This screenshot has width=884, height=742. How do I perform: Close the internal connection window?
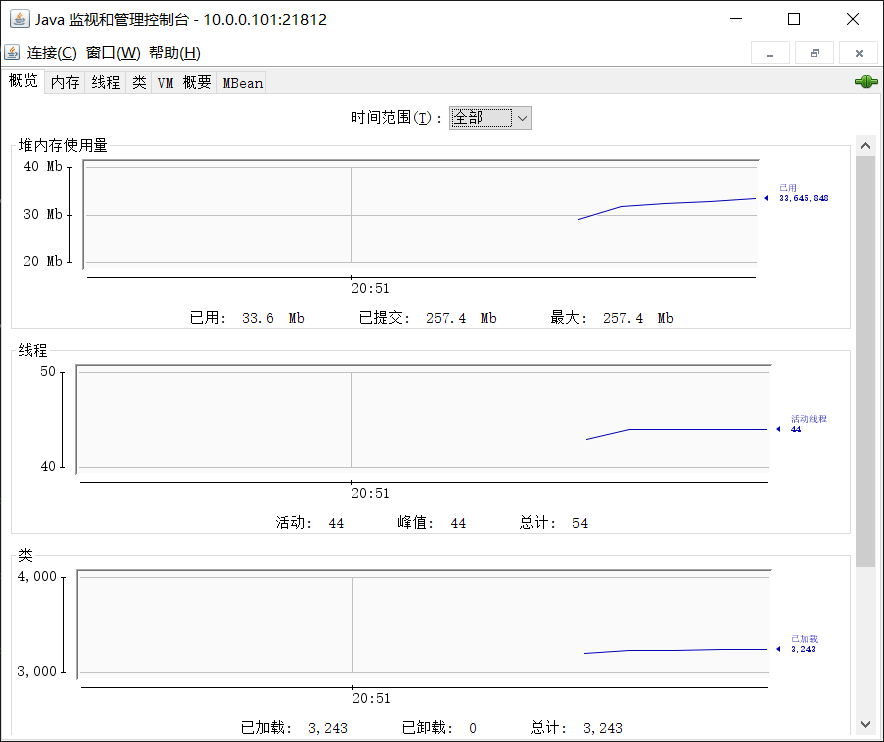point(859,53)
